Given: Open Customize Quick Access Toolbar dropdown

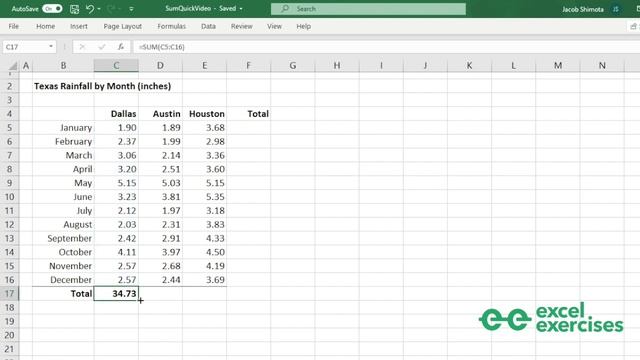Looking at the screenshot, I should (131, 9).
